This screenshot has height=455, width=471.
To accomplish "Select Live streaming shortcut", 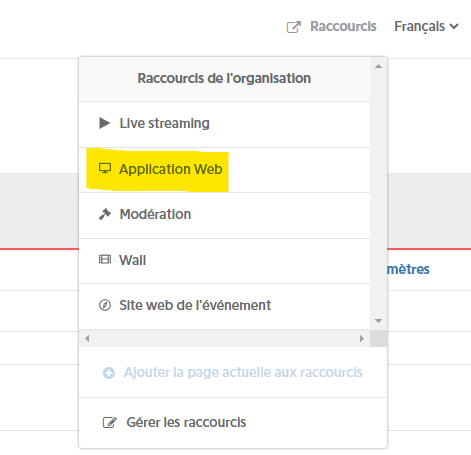I will pyautogui.click(x=224, y=124).
